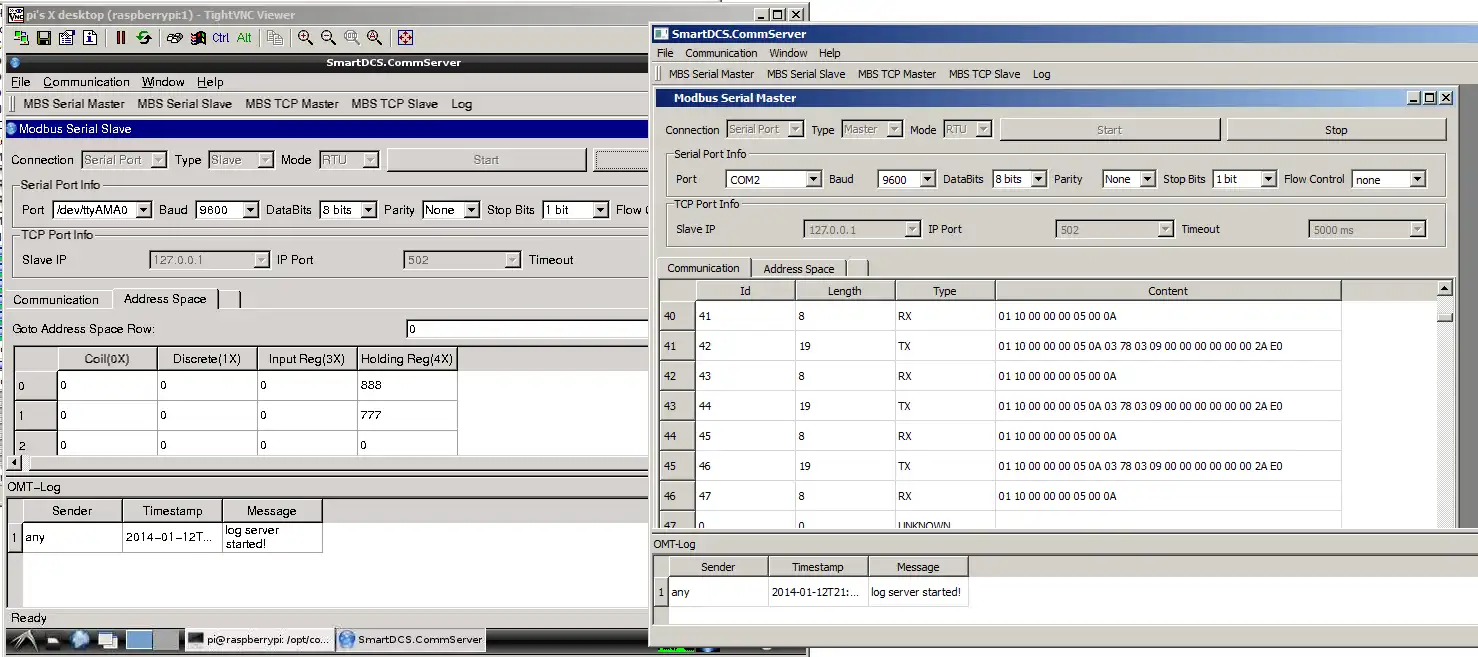Open the file manager icon in Raspberry Pi panel
This screenshot has width=1478, height=657.
53,639
